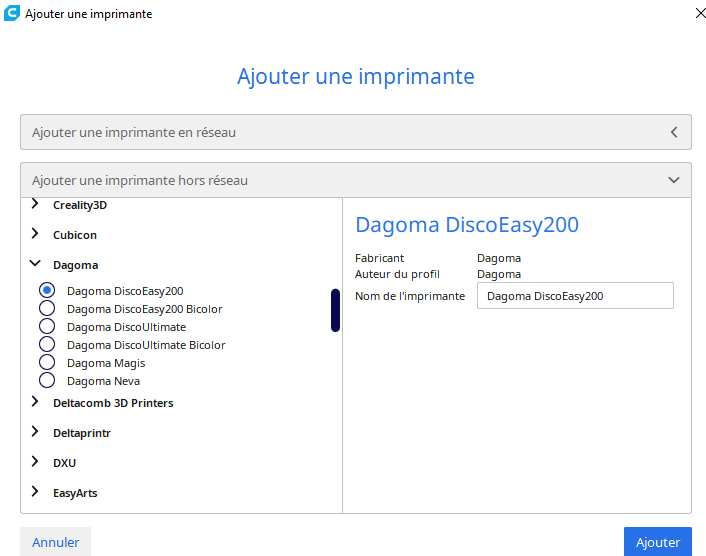Expand the EasyArts manufacturer group

coord(35,492)
